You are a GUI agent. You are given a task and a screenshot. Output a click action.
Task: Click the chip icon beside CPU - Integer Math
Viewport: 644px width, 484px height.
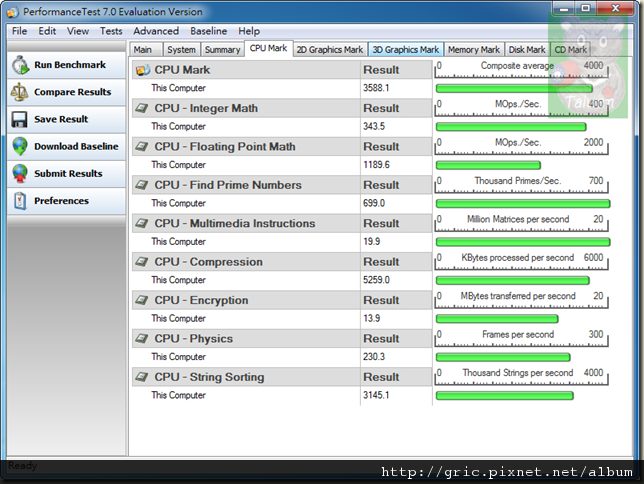tap(142, 108)
